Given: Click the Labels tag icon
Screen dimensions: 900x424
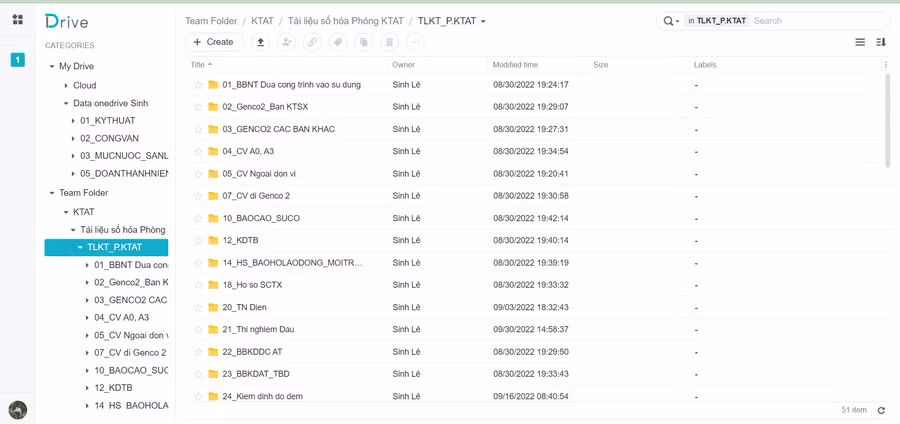Looking at the screenshot, I should [338, 42].
